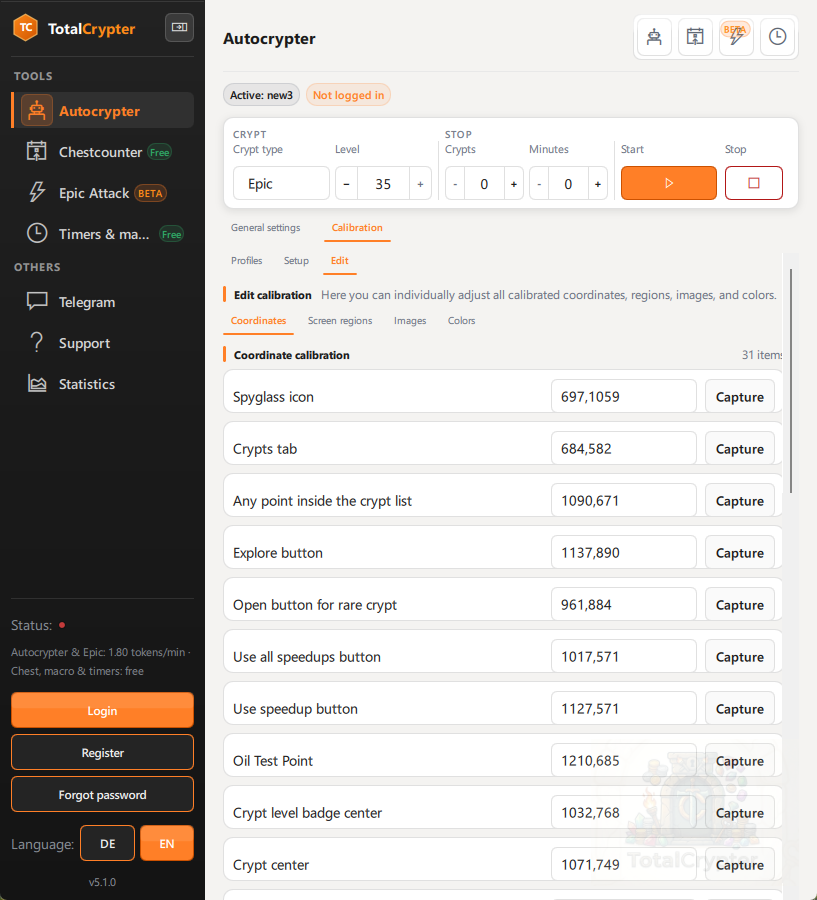
Task: Click the Active: new3 profile badge
Action: 261,95
